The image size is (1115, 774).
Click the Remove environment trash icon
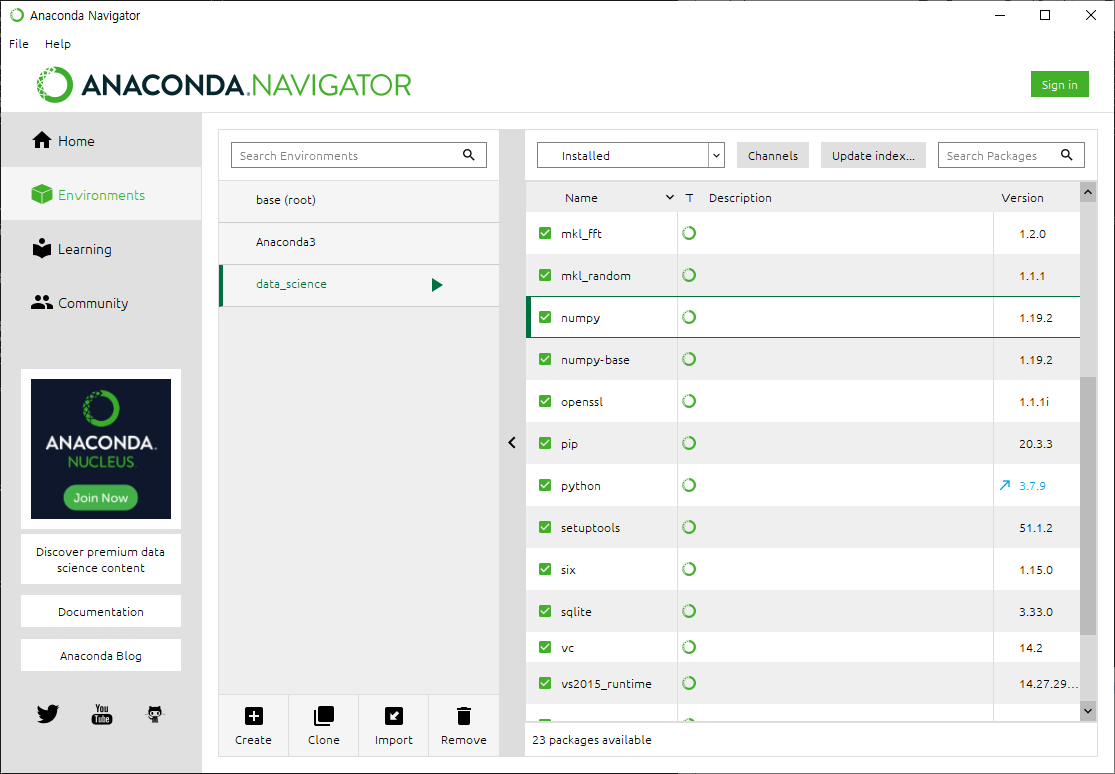(x=464, y=716)
